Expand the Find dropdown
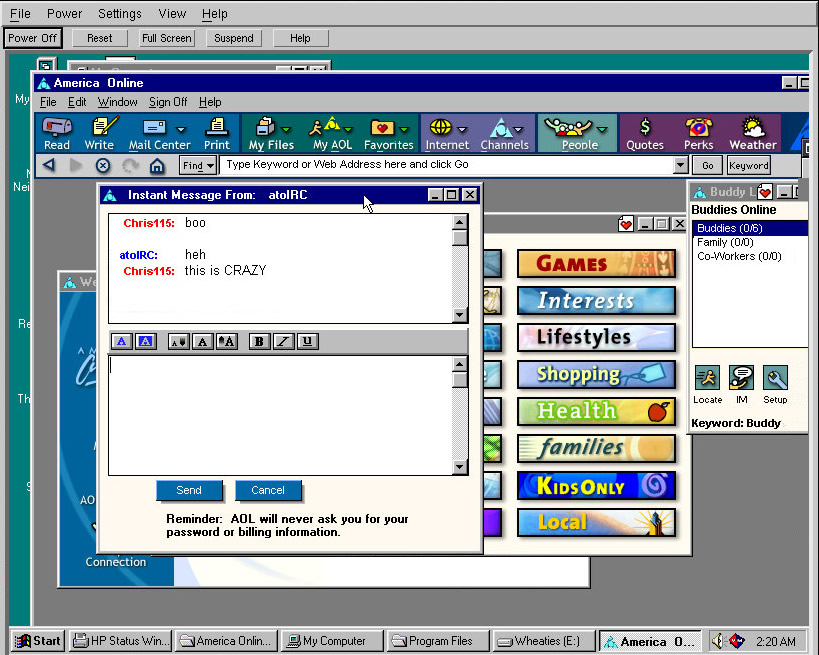819x655 pixels. tap(198, 166)
